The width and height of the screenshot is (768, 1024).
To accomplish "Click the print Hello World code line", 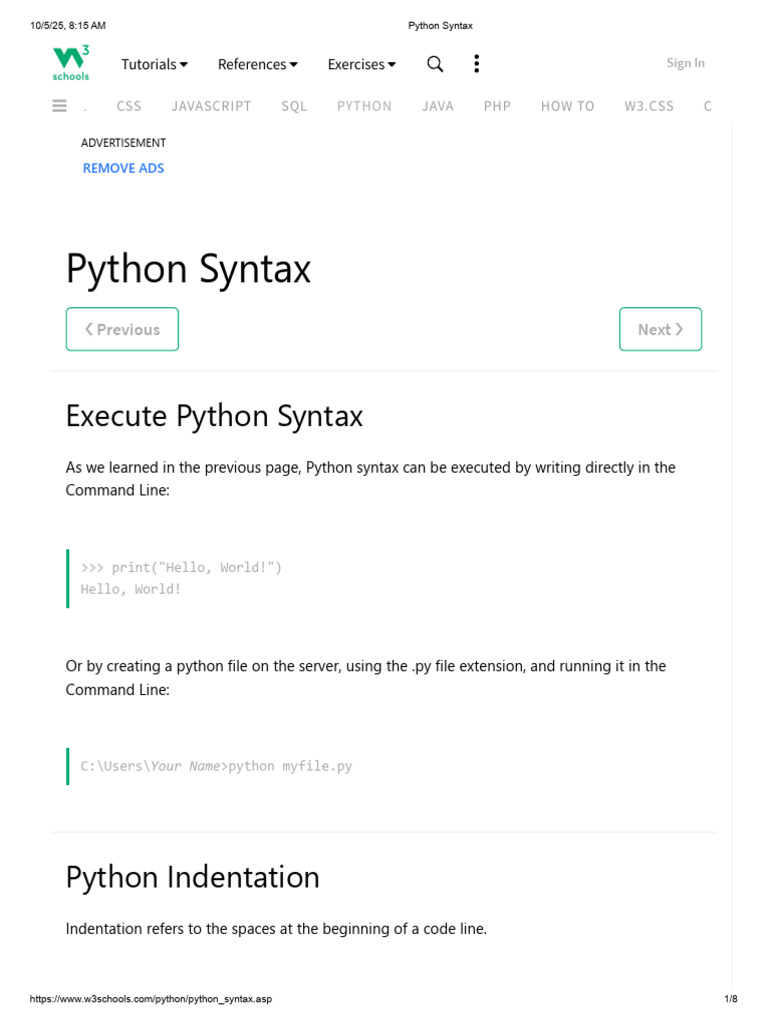I will coord(181,567).
